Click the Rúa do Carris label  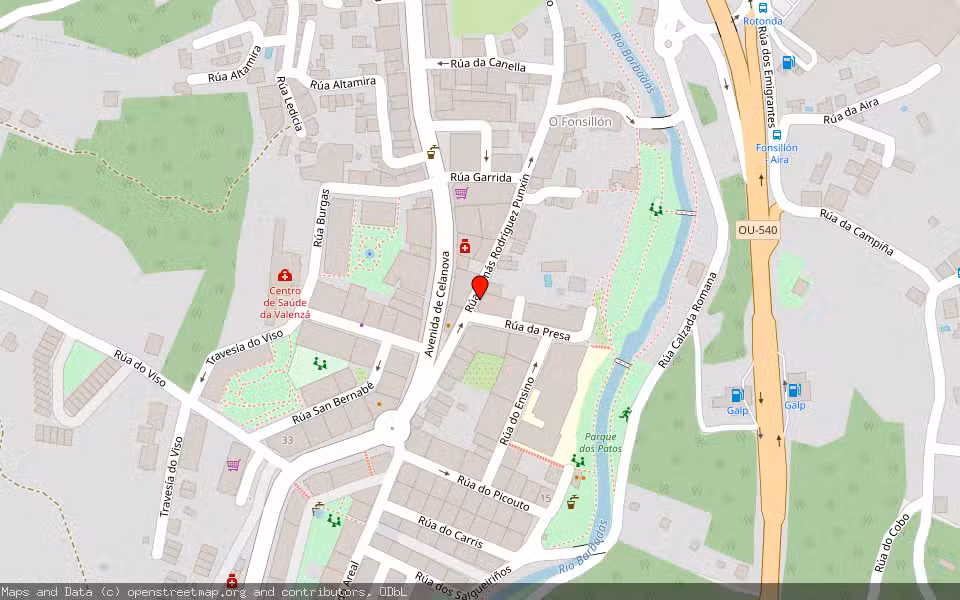point(451,531)
